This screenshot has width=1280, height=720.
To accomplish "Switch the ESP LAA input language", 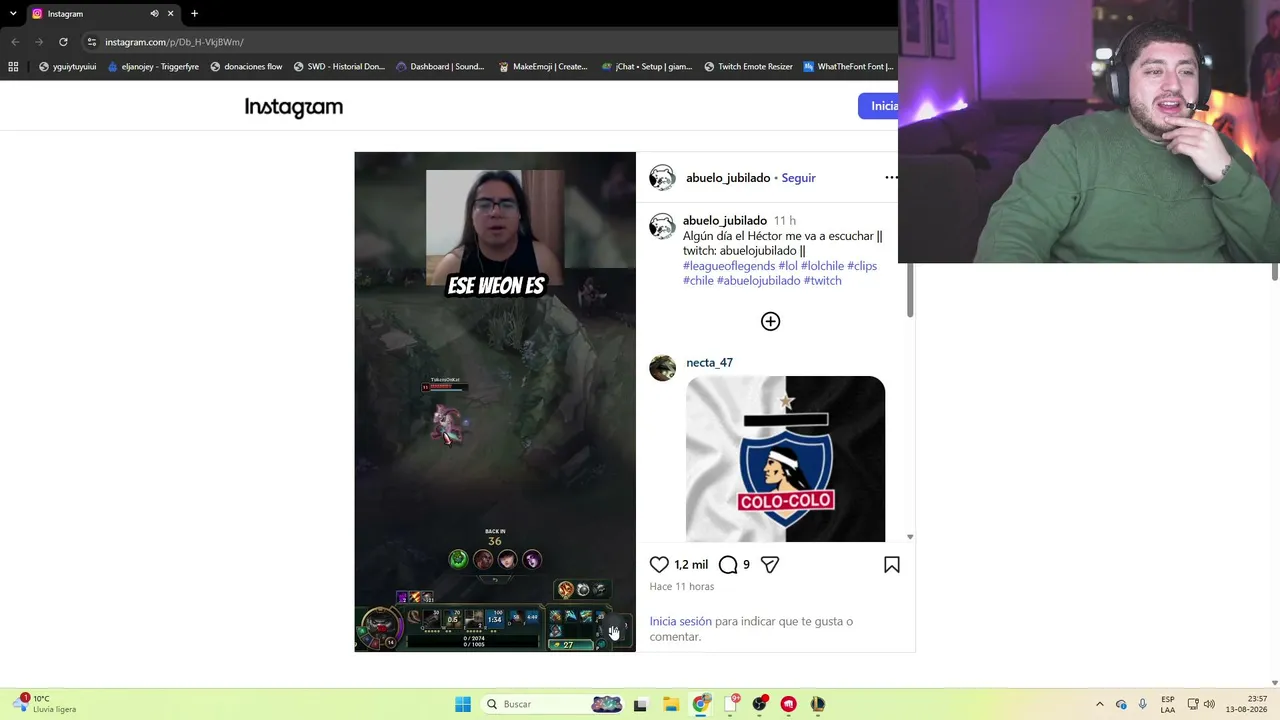I will (1168, 704).
